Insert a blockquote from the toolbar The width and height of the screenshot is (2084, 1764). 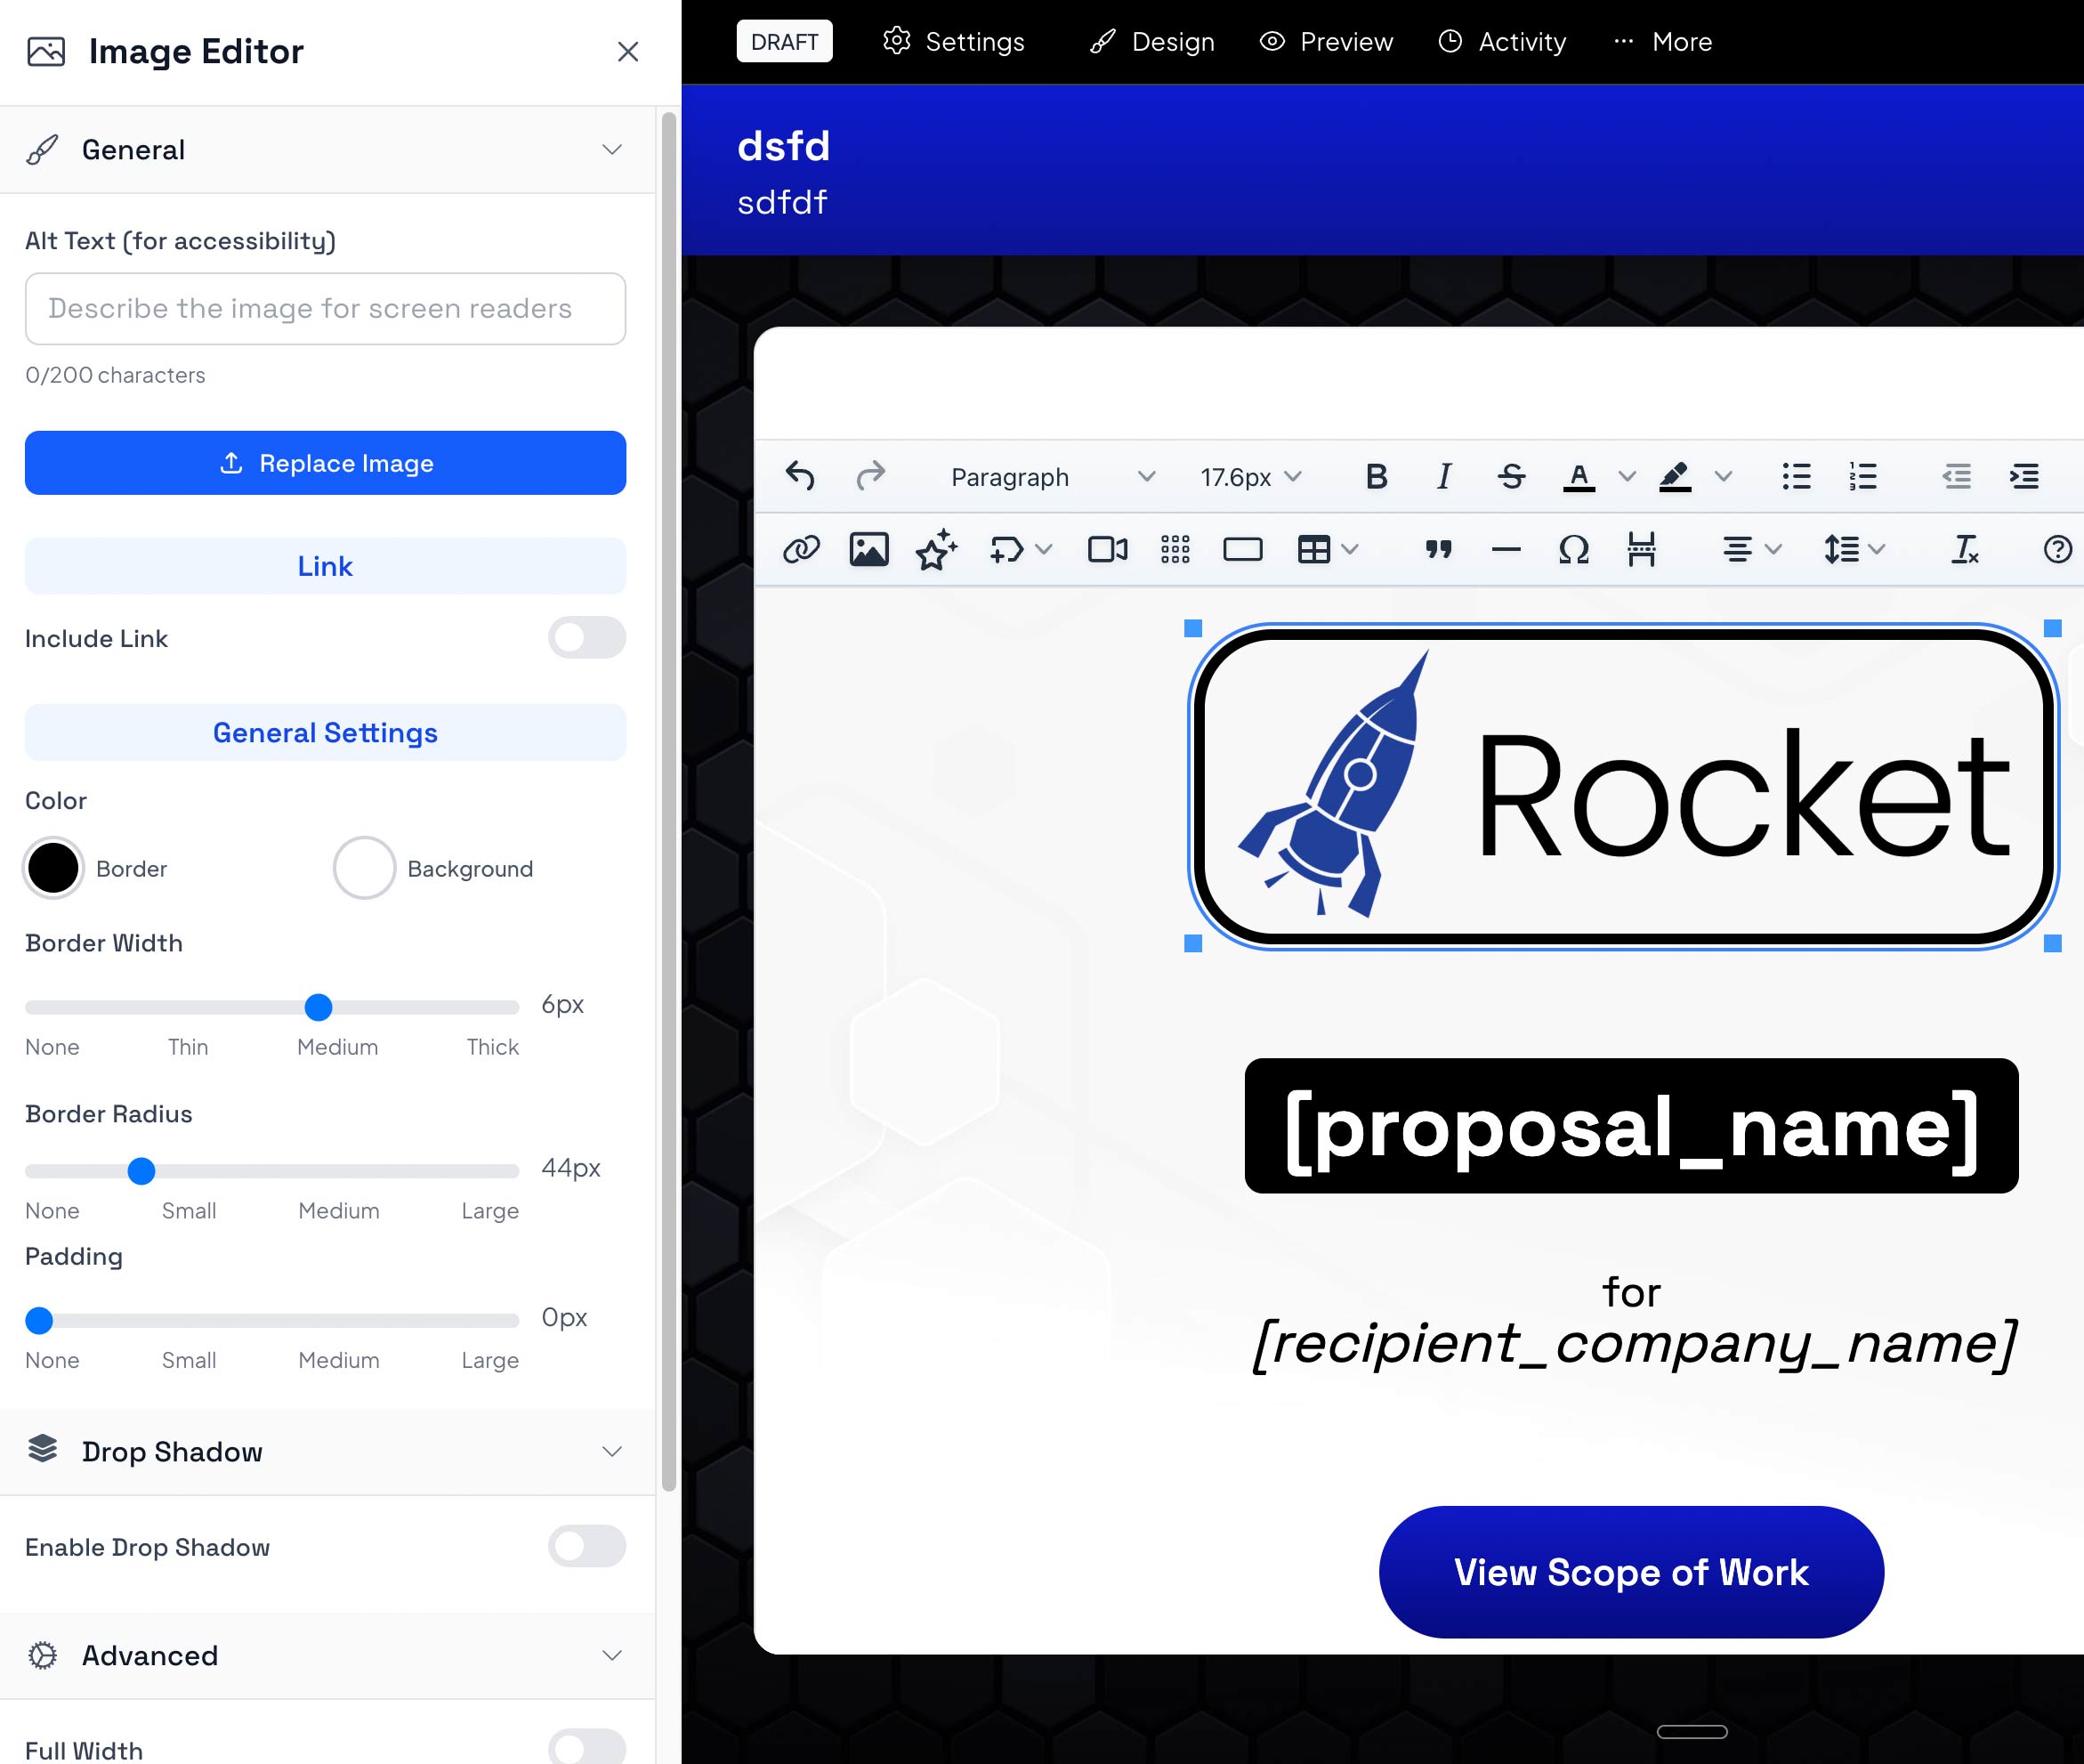(x=1438, y=549)
